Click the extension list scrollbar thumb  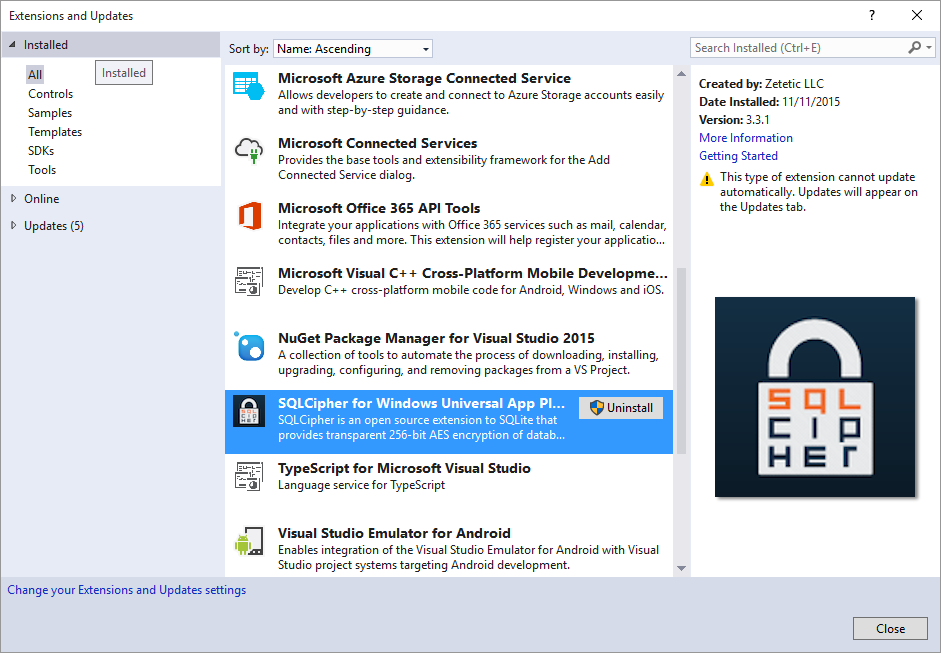tap(681, 361)
